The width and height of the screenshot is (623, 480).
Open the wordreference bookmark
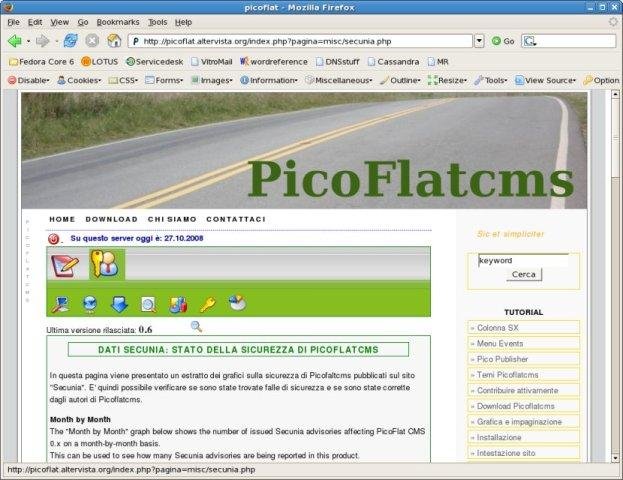[x=274, y=62]
